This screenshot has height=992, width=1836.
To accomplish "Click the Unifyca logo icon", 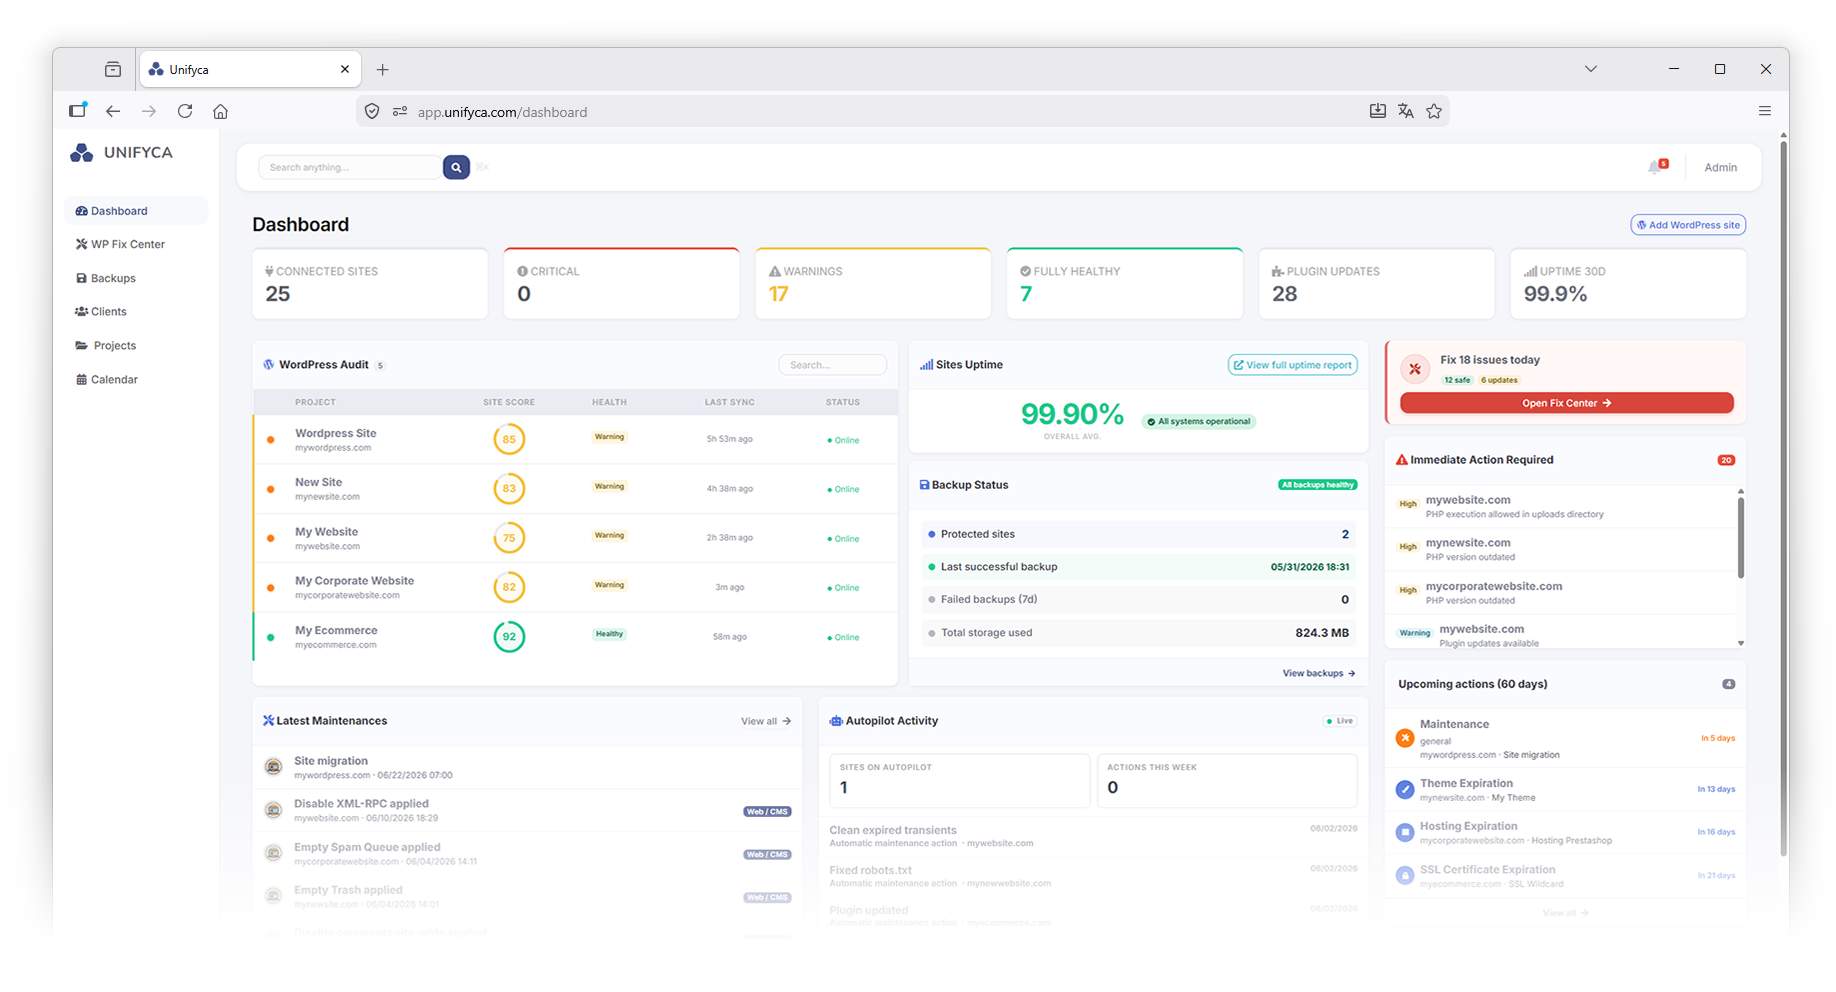I will click(x=81, y=152).
